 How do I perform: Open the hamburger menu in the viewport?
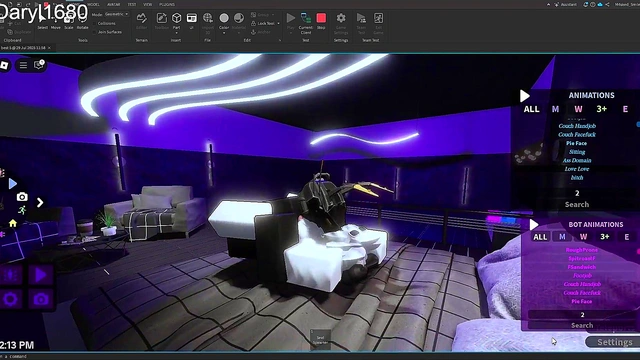23,65
